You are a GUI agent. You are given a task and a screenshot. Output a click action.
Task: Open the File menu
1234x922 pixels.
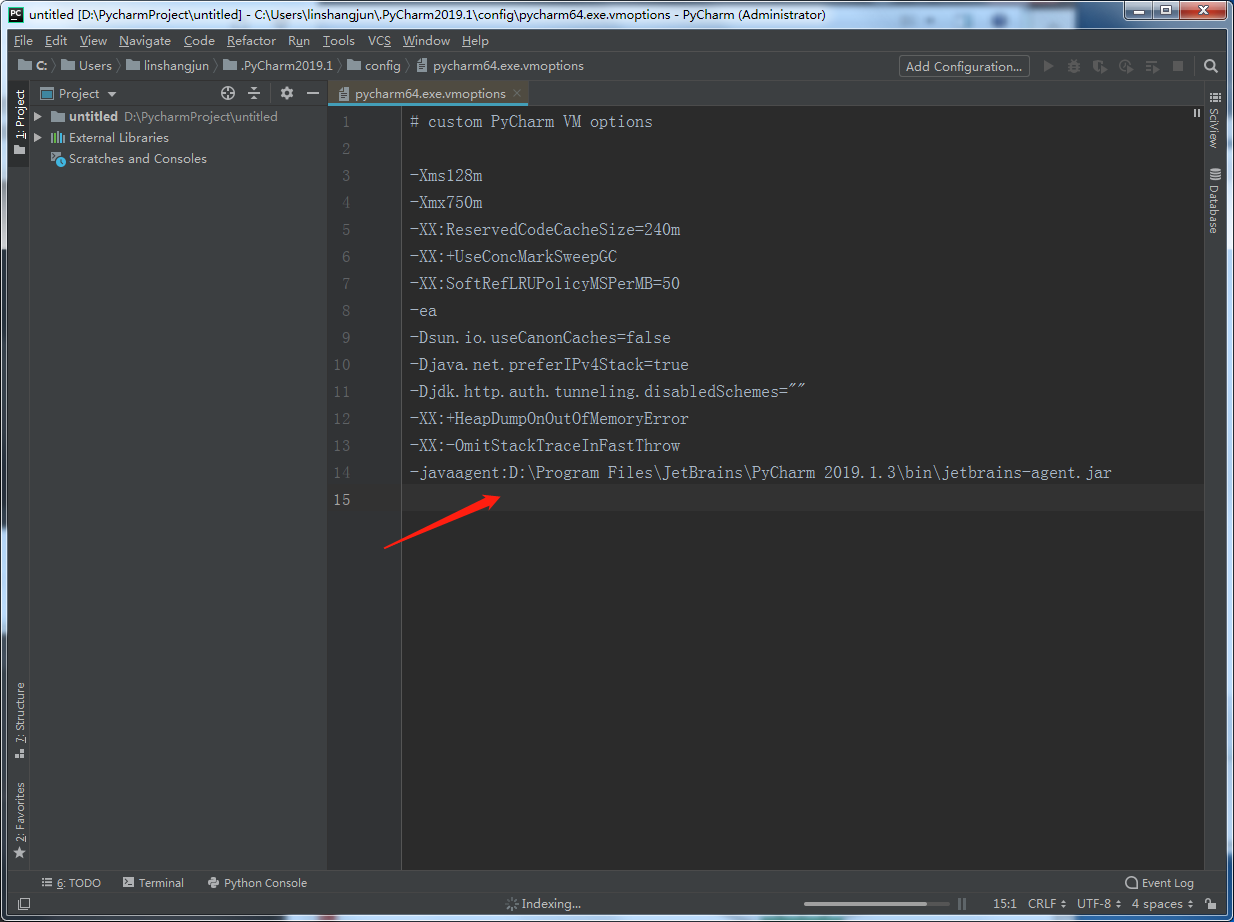coord(23,41)
